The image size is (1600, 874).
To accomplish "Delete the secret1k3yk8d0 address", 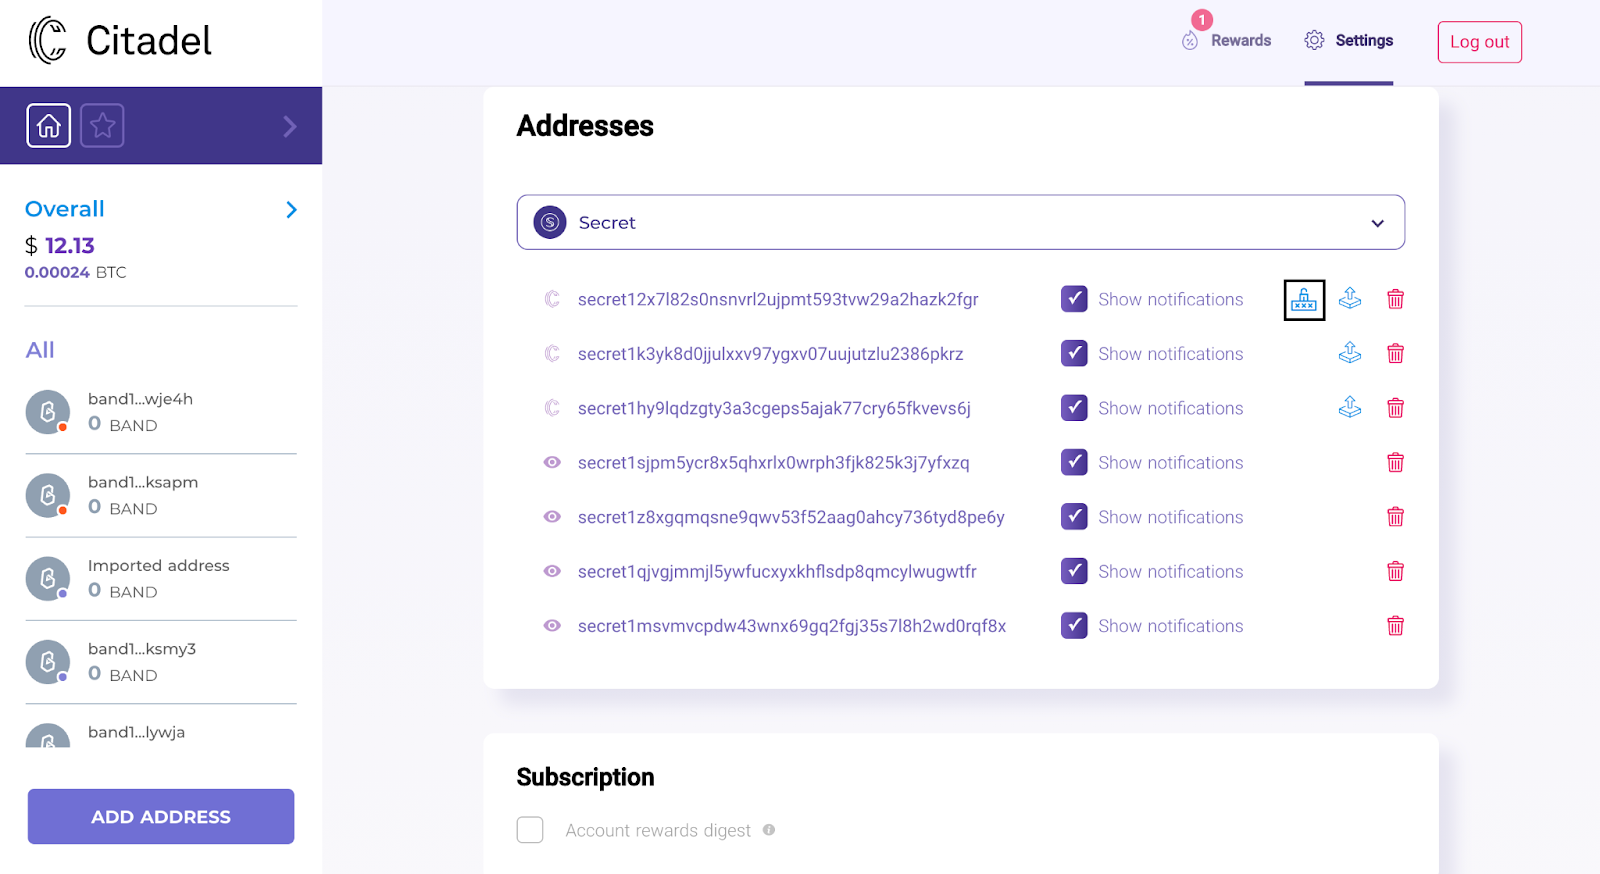I will (x=1396, y=353).
